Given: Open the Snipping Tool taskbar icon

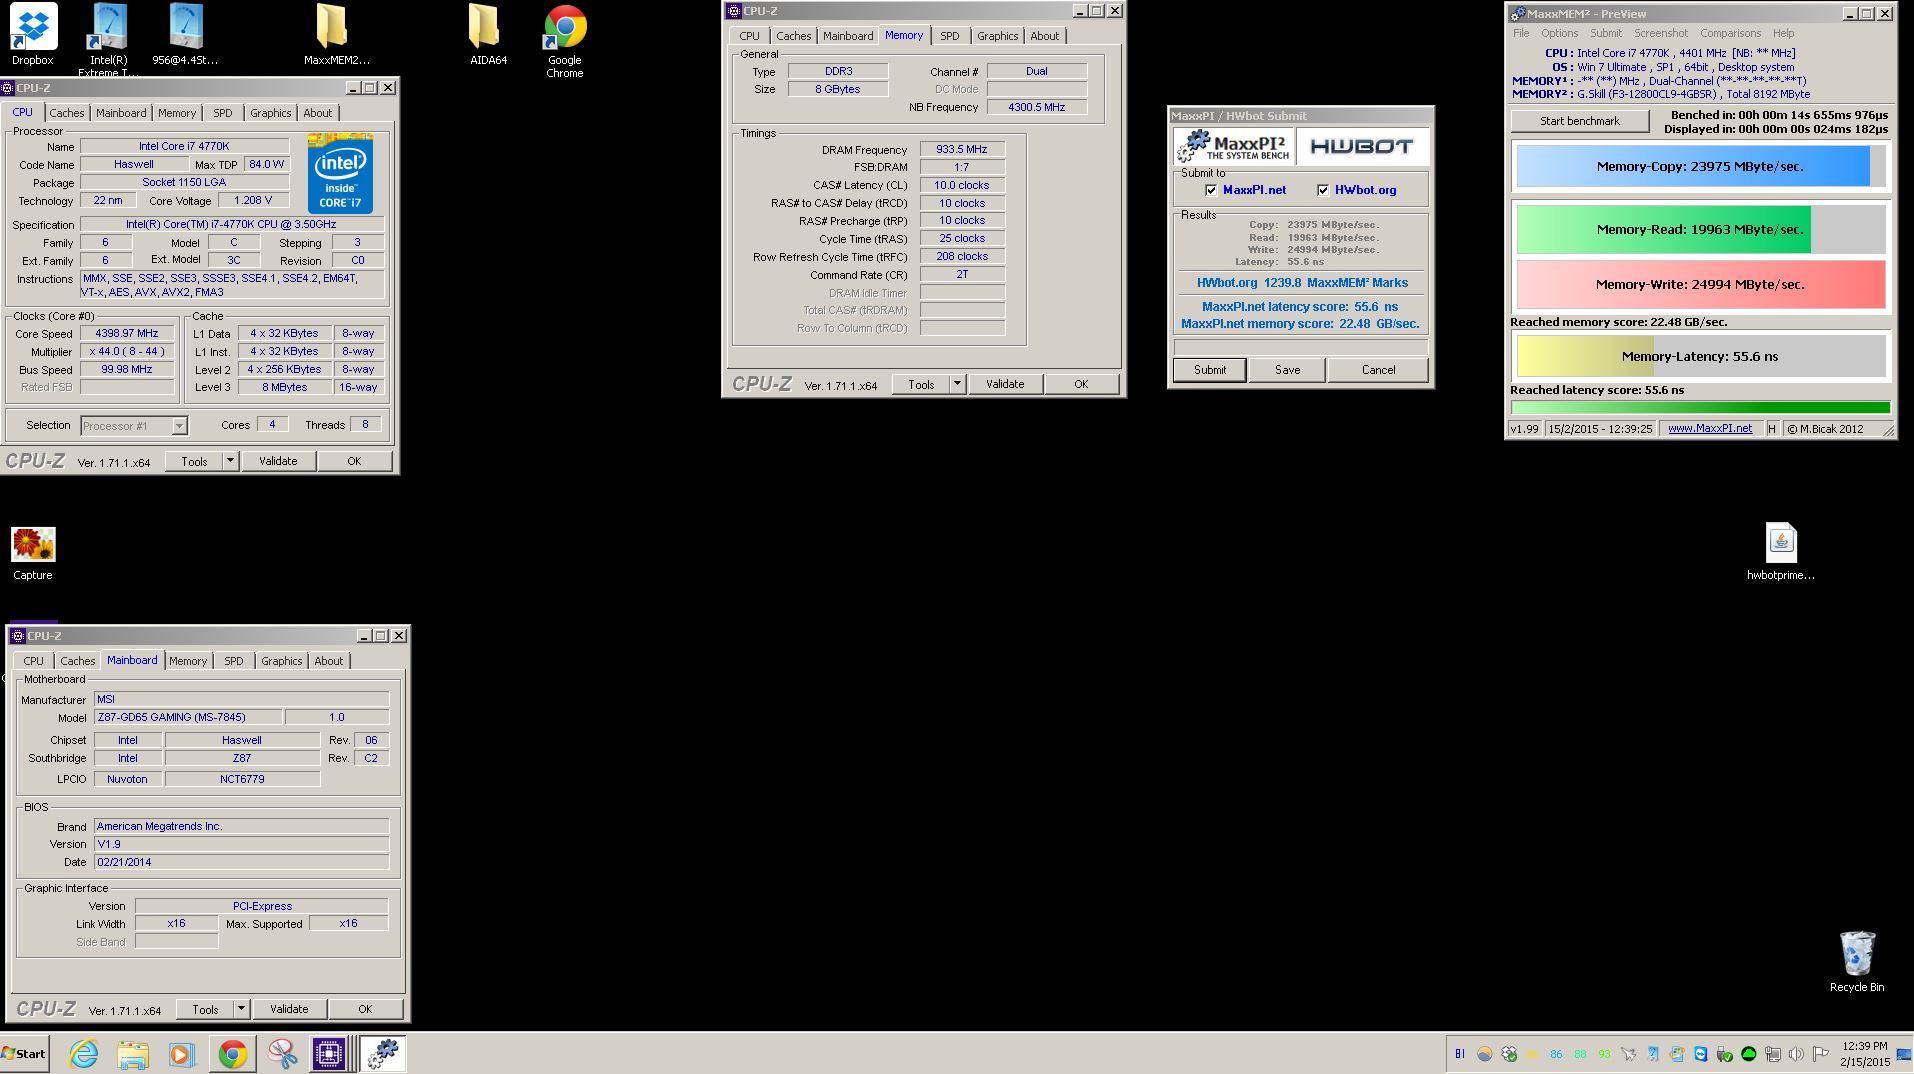Looking at the screenshot, I should coord(282,1054).
